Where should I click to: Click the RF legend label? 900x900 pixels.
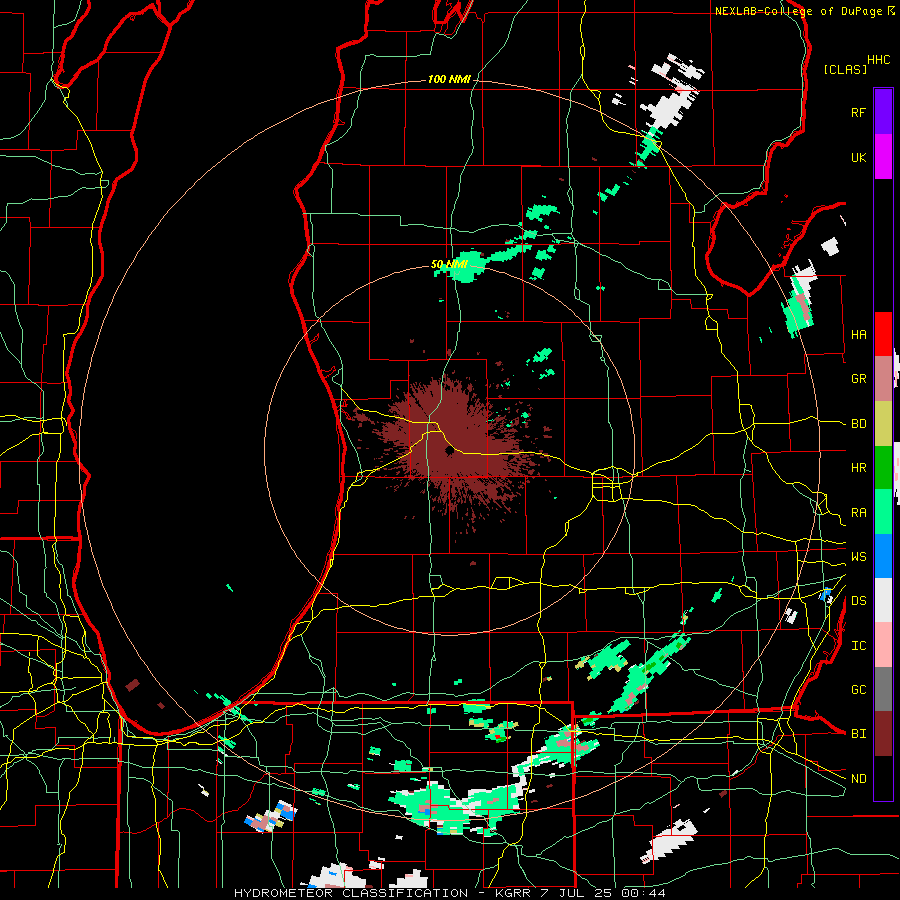[859, 112]
